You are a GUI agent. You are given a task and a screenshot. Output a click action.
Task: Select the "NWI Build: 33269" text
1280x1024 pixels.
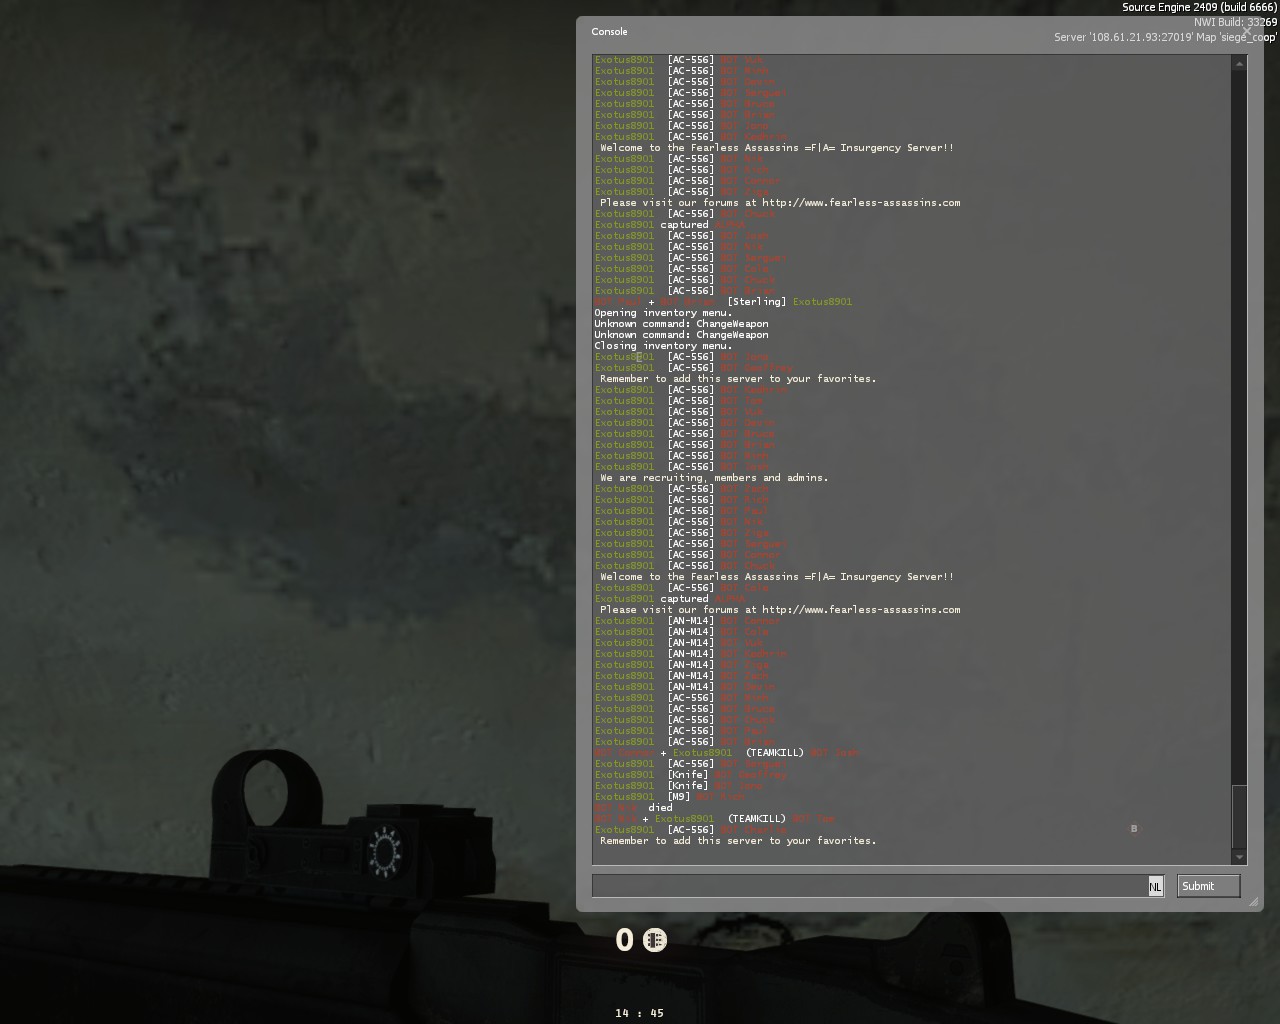click(x=1235, y=22)
